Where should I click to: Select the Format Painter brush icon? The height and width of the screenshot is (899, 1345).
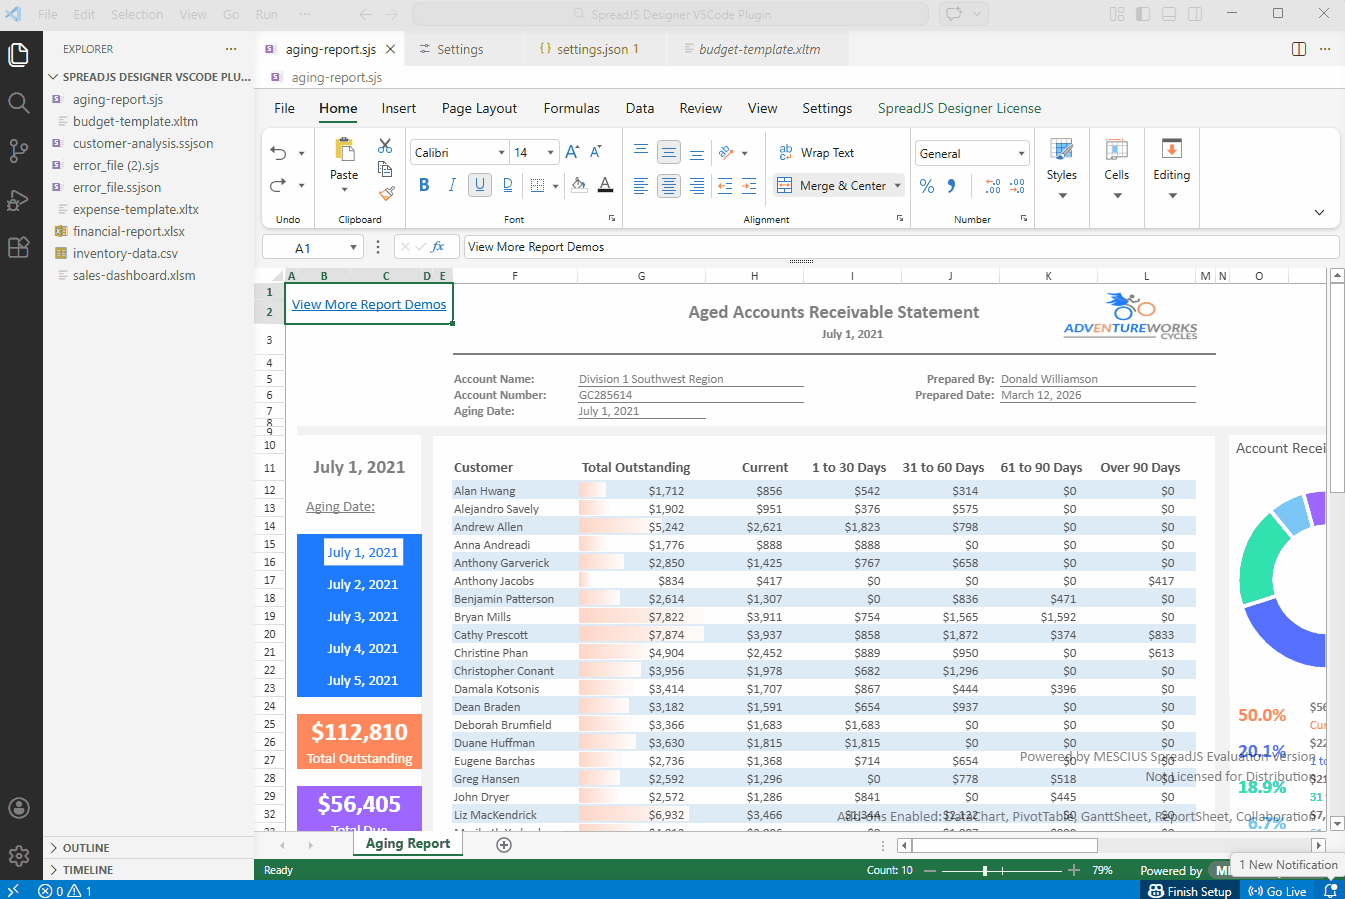pyautogui.click(x=386, y=193)
